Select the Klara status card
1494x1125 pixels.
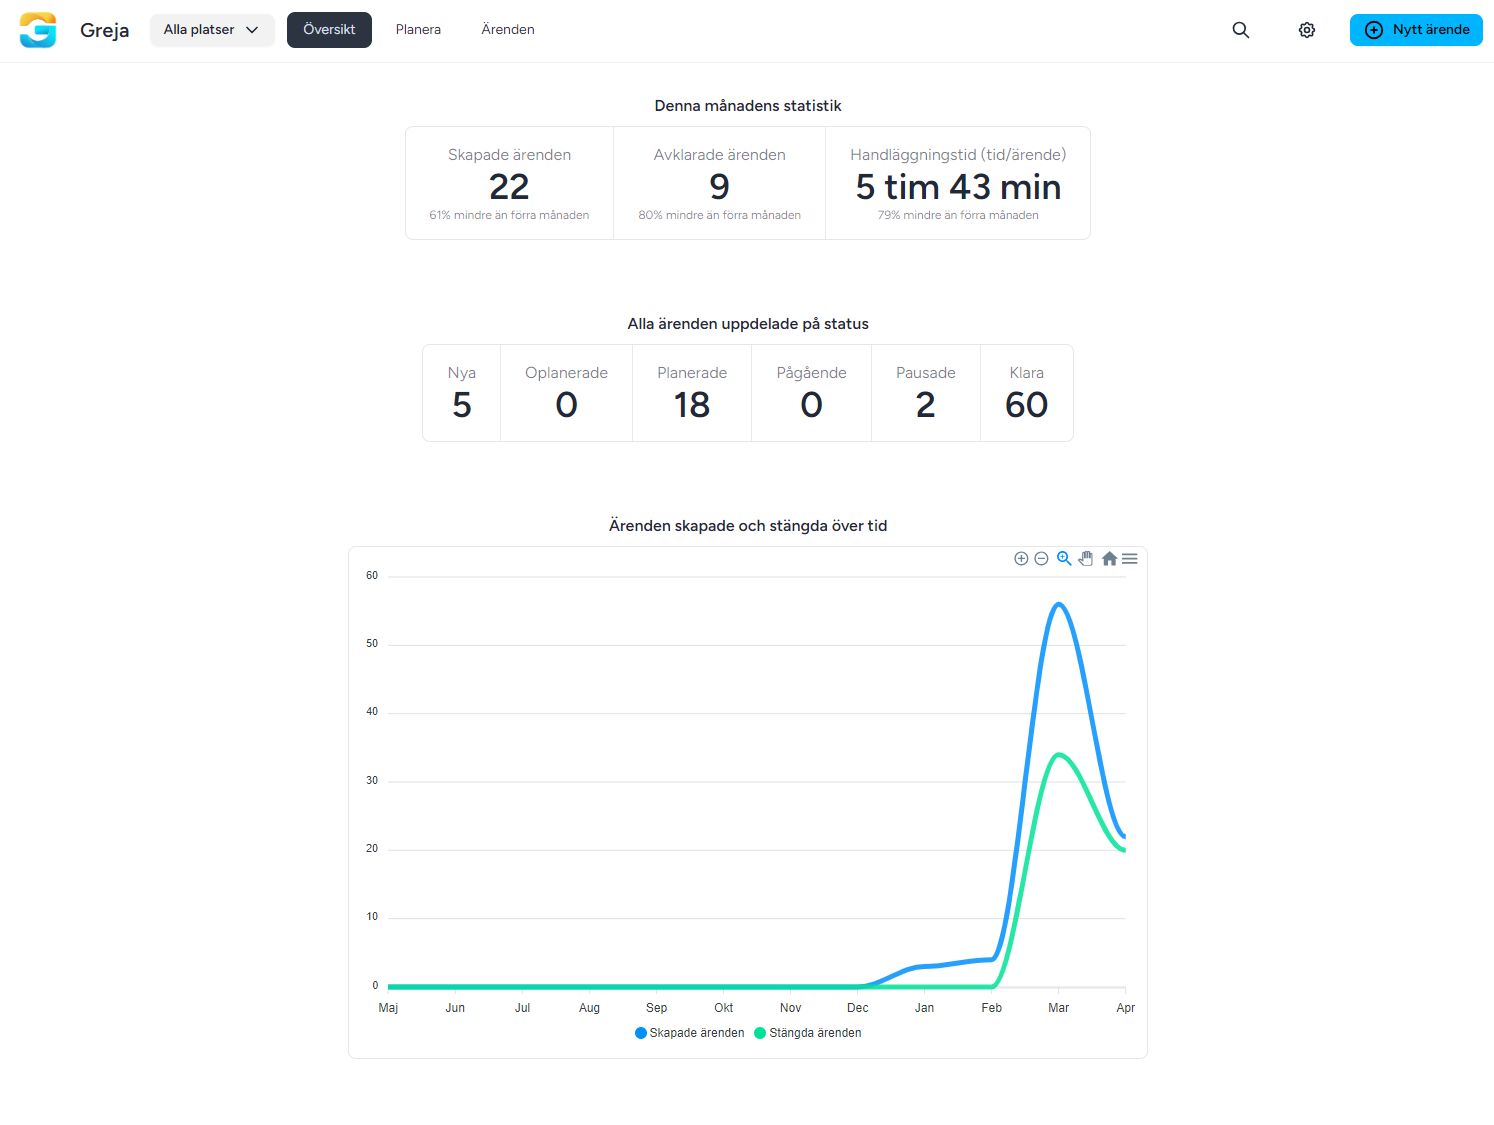(x=1026, y=393)
